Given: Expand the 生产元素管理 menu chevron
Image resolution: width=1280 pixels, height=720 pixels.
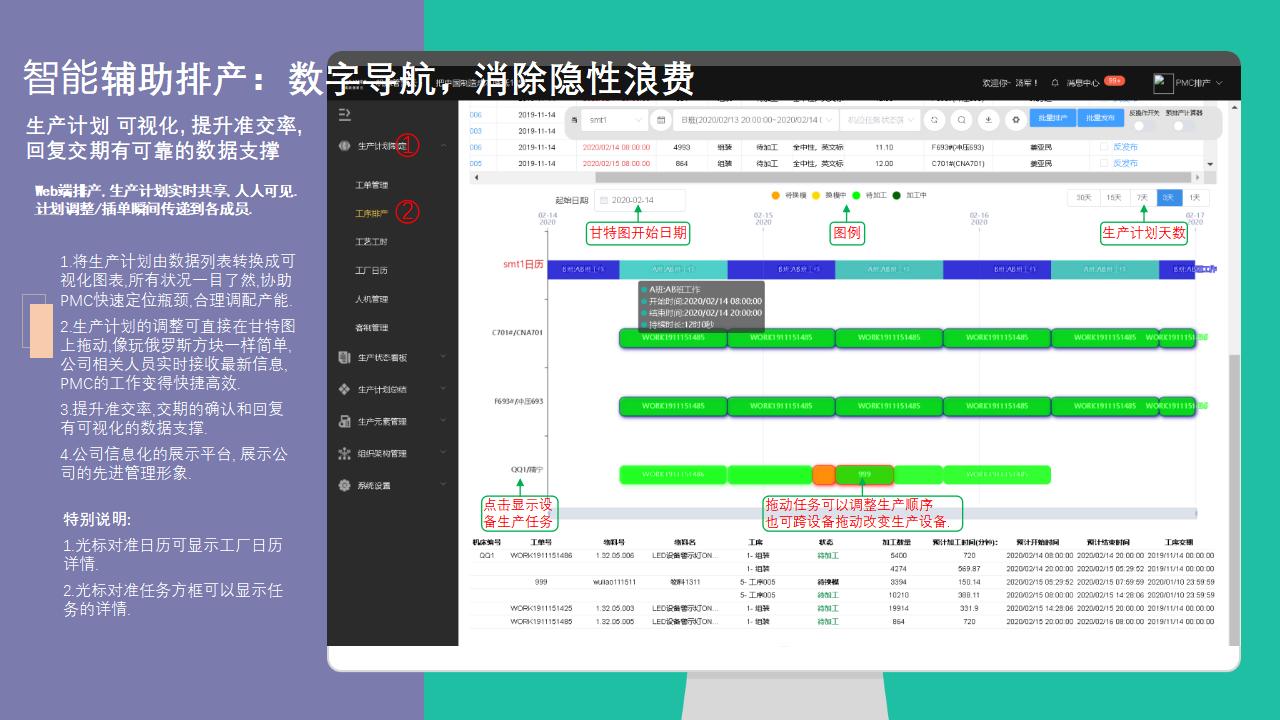Looking at the screenshot, I should 443,421.
